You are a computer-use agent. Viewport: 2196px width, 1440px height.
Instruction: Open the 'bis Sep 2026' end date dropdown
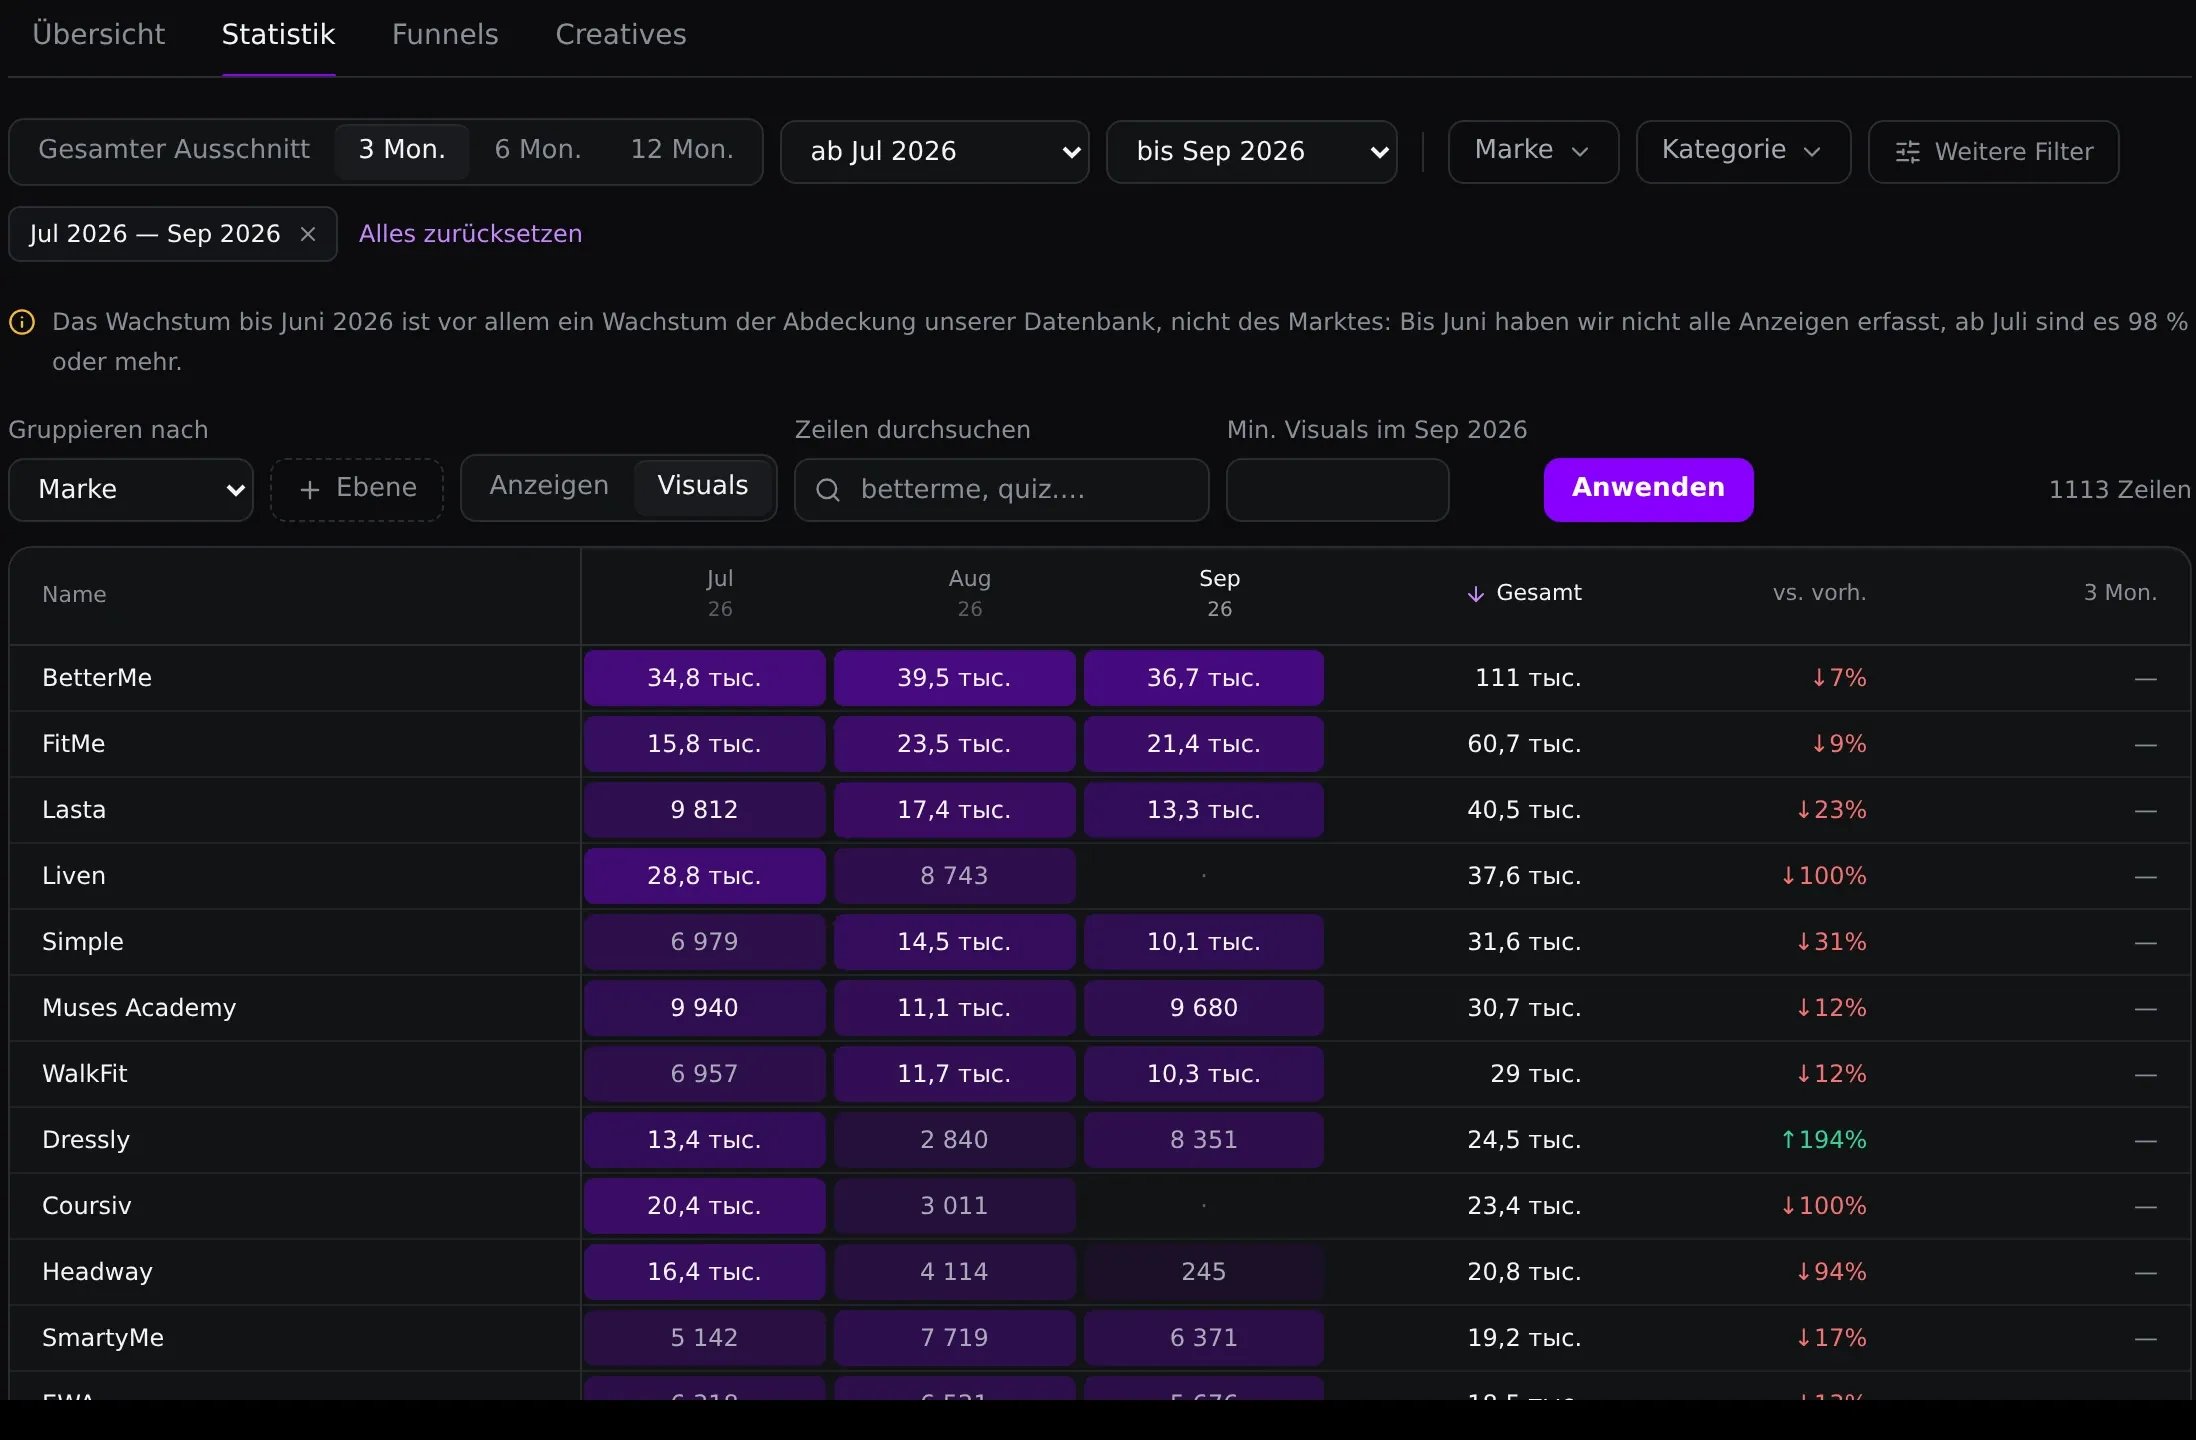(1252, 152)
